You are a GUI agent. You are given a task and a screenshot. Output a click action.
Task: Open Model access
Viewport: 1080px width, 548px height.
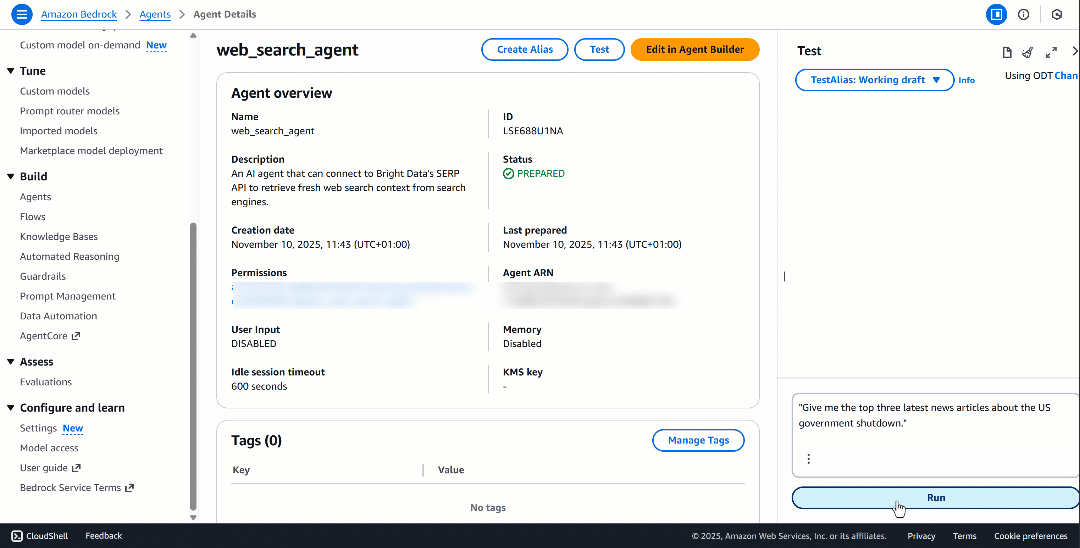coord(49,447)
